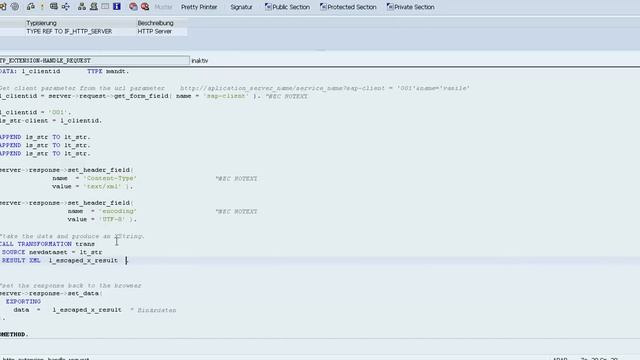640x360 pixels.
Task: Open the Private Section label
Action: (414, 7)
